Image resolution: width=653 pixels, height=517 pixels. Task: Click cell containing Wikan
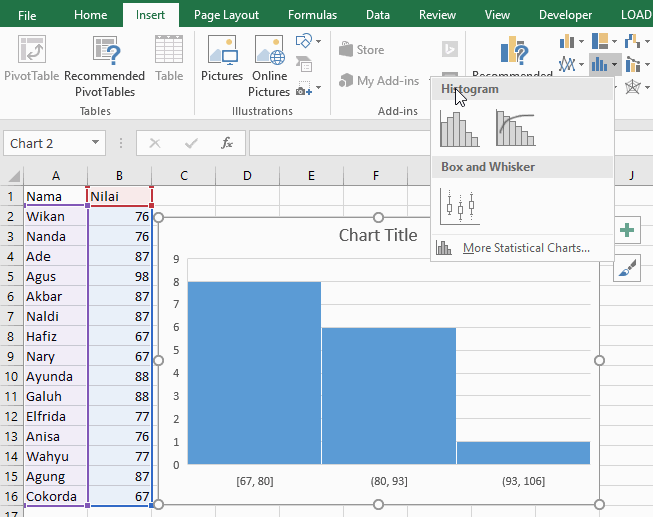coord(55,216)
